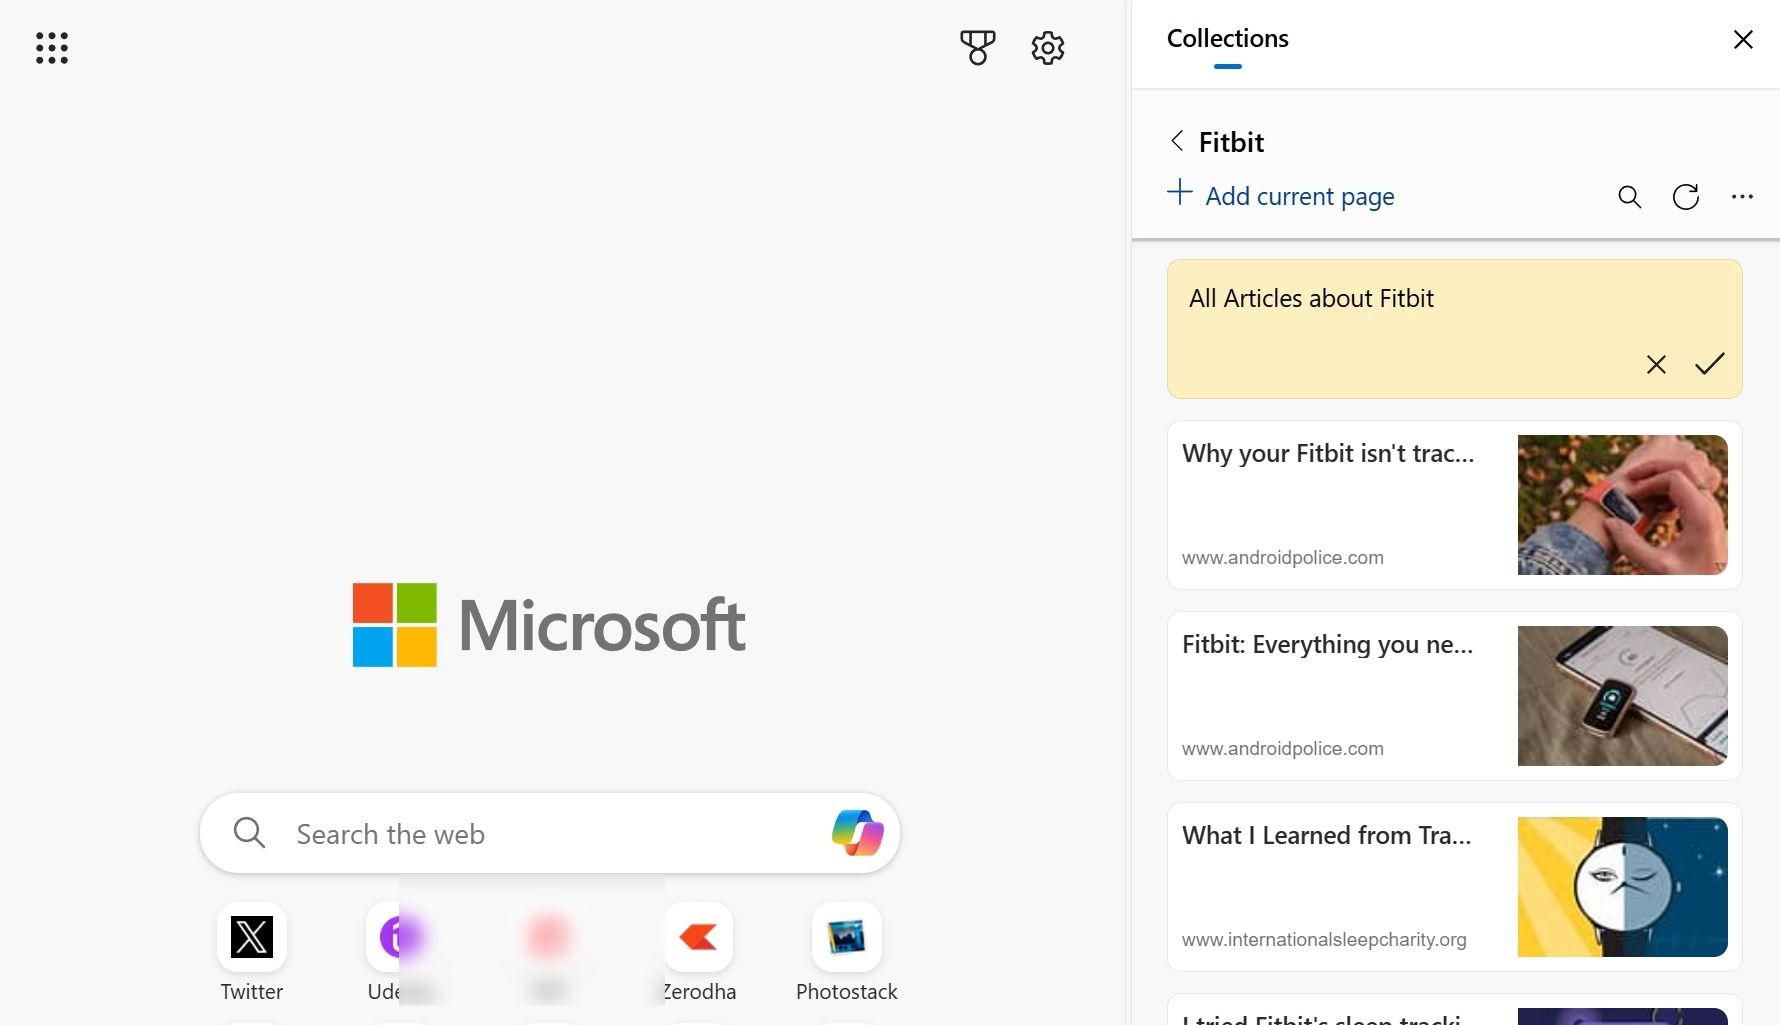Click www.internationalsleepcharity.org source text
The width and height of the screenshot is (1780, 1025).
click(1324, 939)
